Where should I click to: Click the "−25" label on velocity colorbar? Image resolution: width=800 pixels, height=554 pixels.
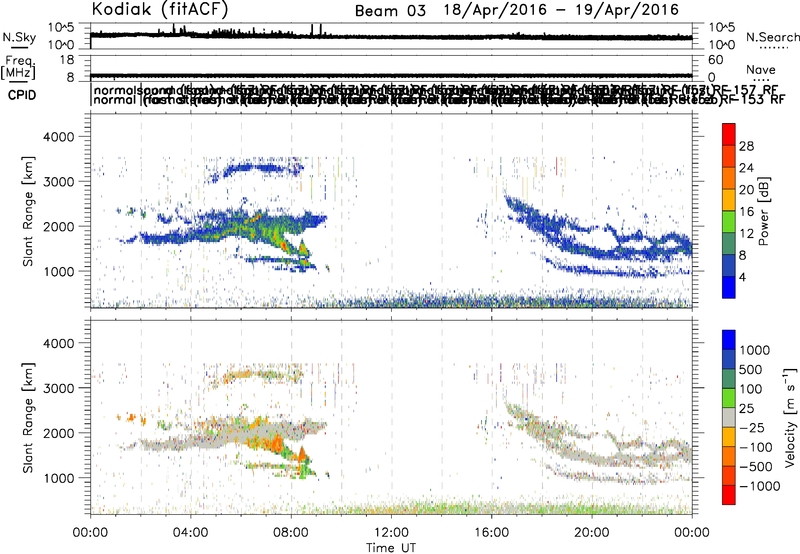point(752,428)
